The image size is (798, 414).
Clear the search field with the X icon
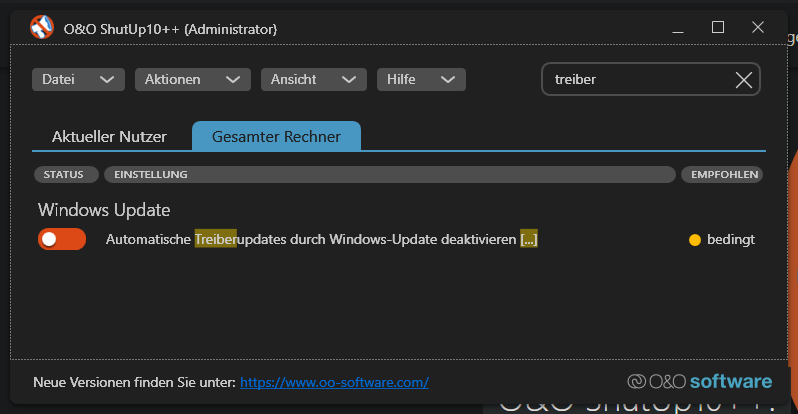point(744,79)
